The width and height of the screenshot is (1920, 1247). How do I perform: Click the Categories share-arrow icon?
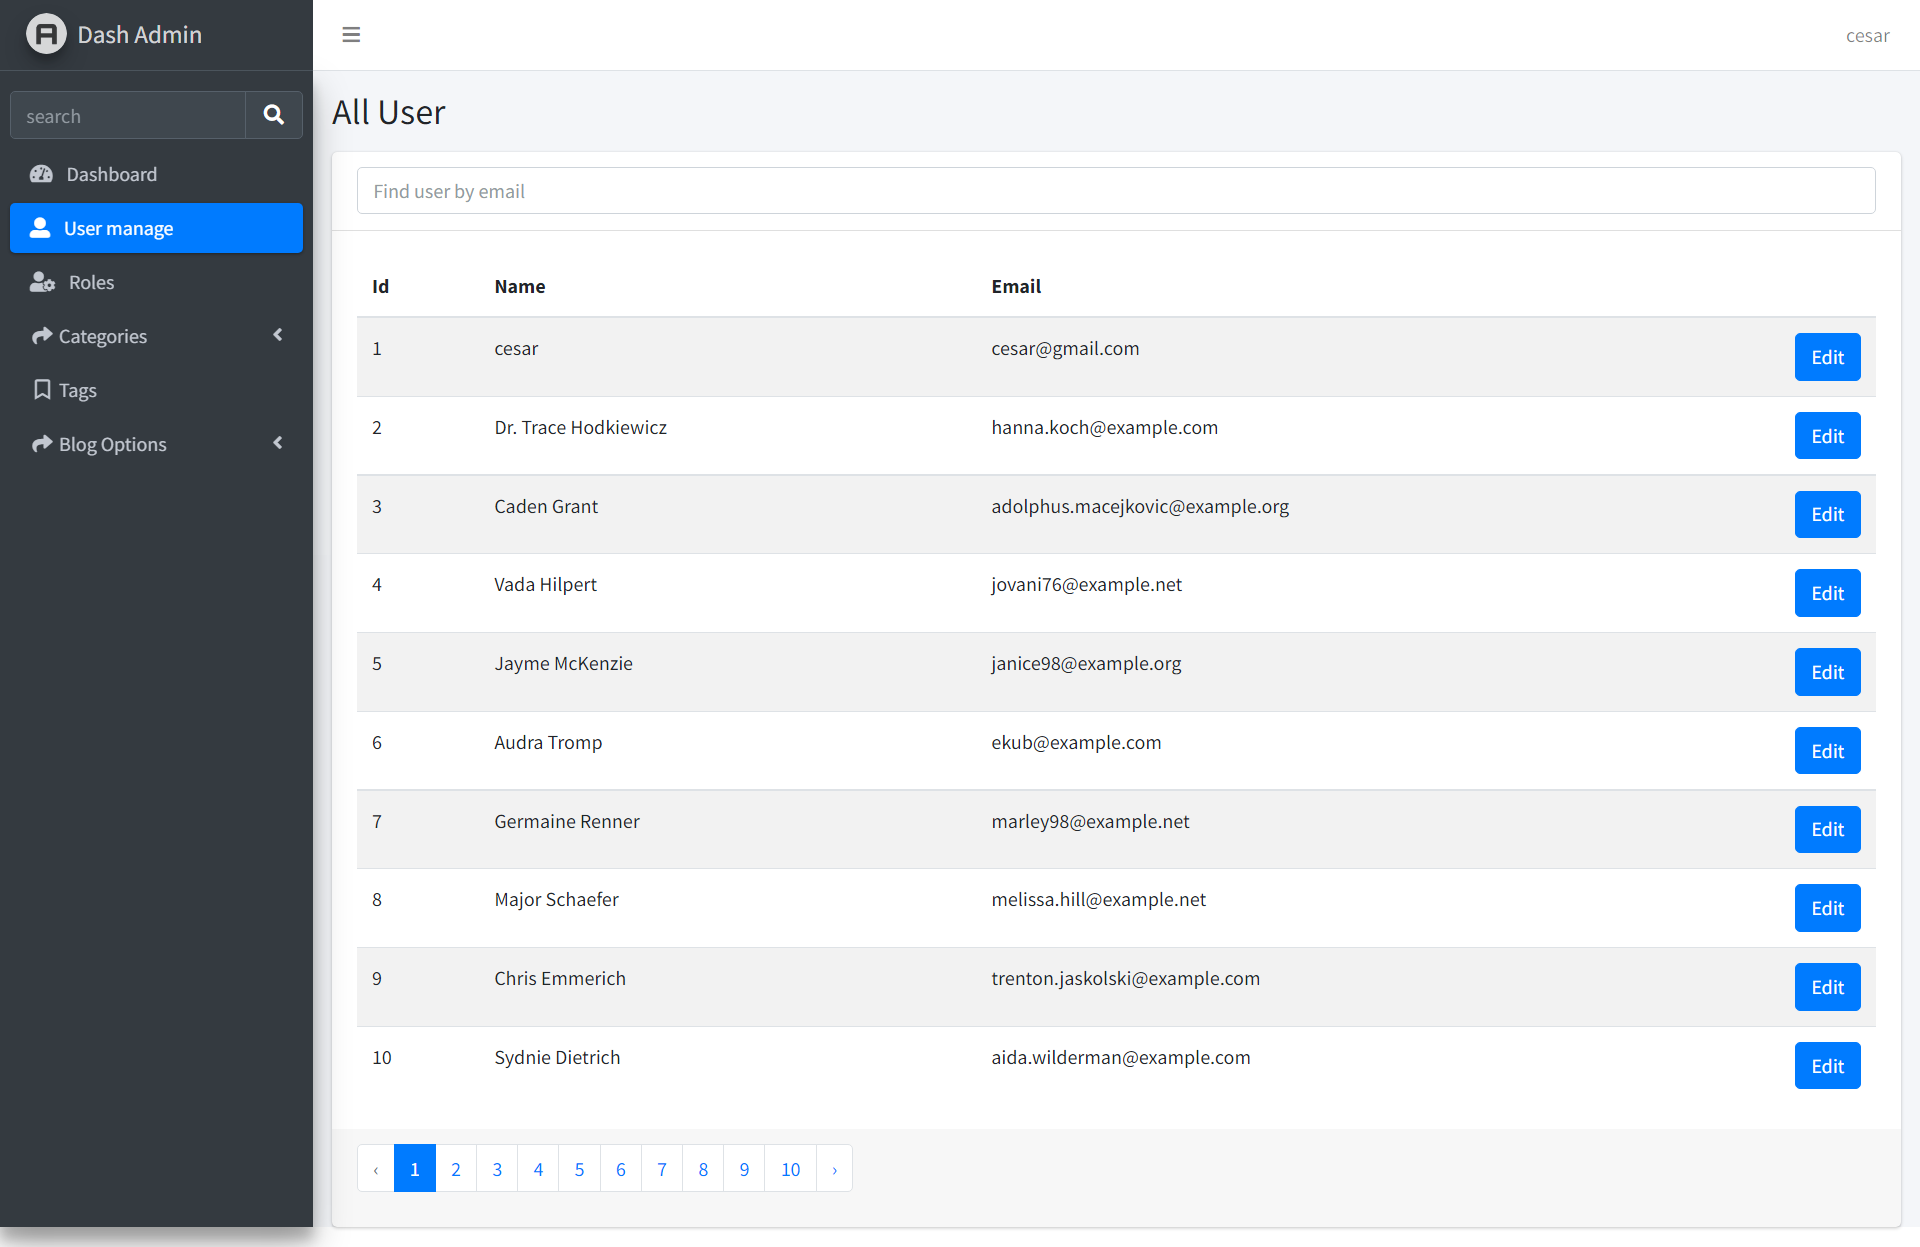(42, 336)
